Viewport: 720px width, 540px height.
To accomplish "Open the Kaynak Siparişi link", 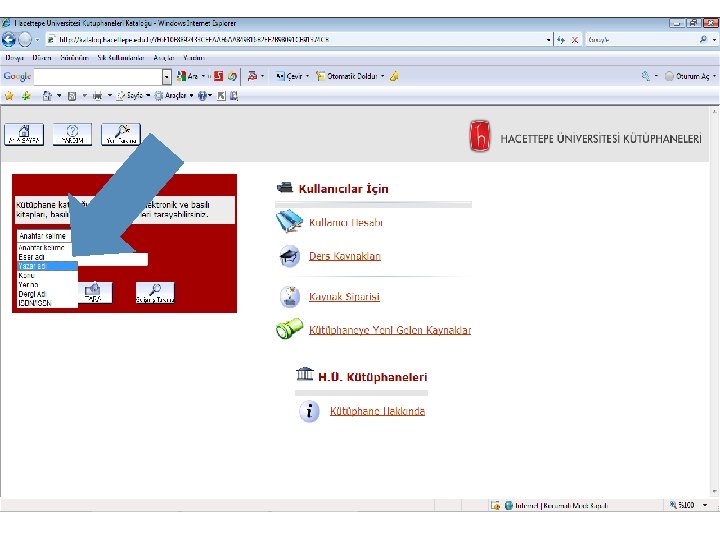I will click(x=344, y=296).
